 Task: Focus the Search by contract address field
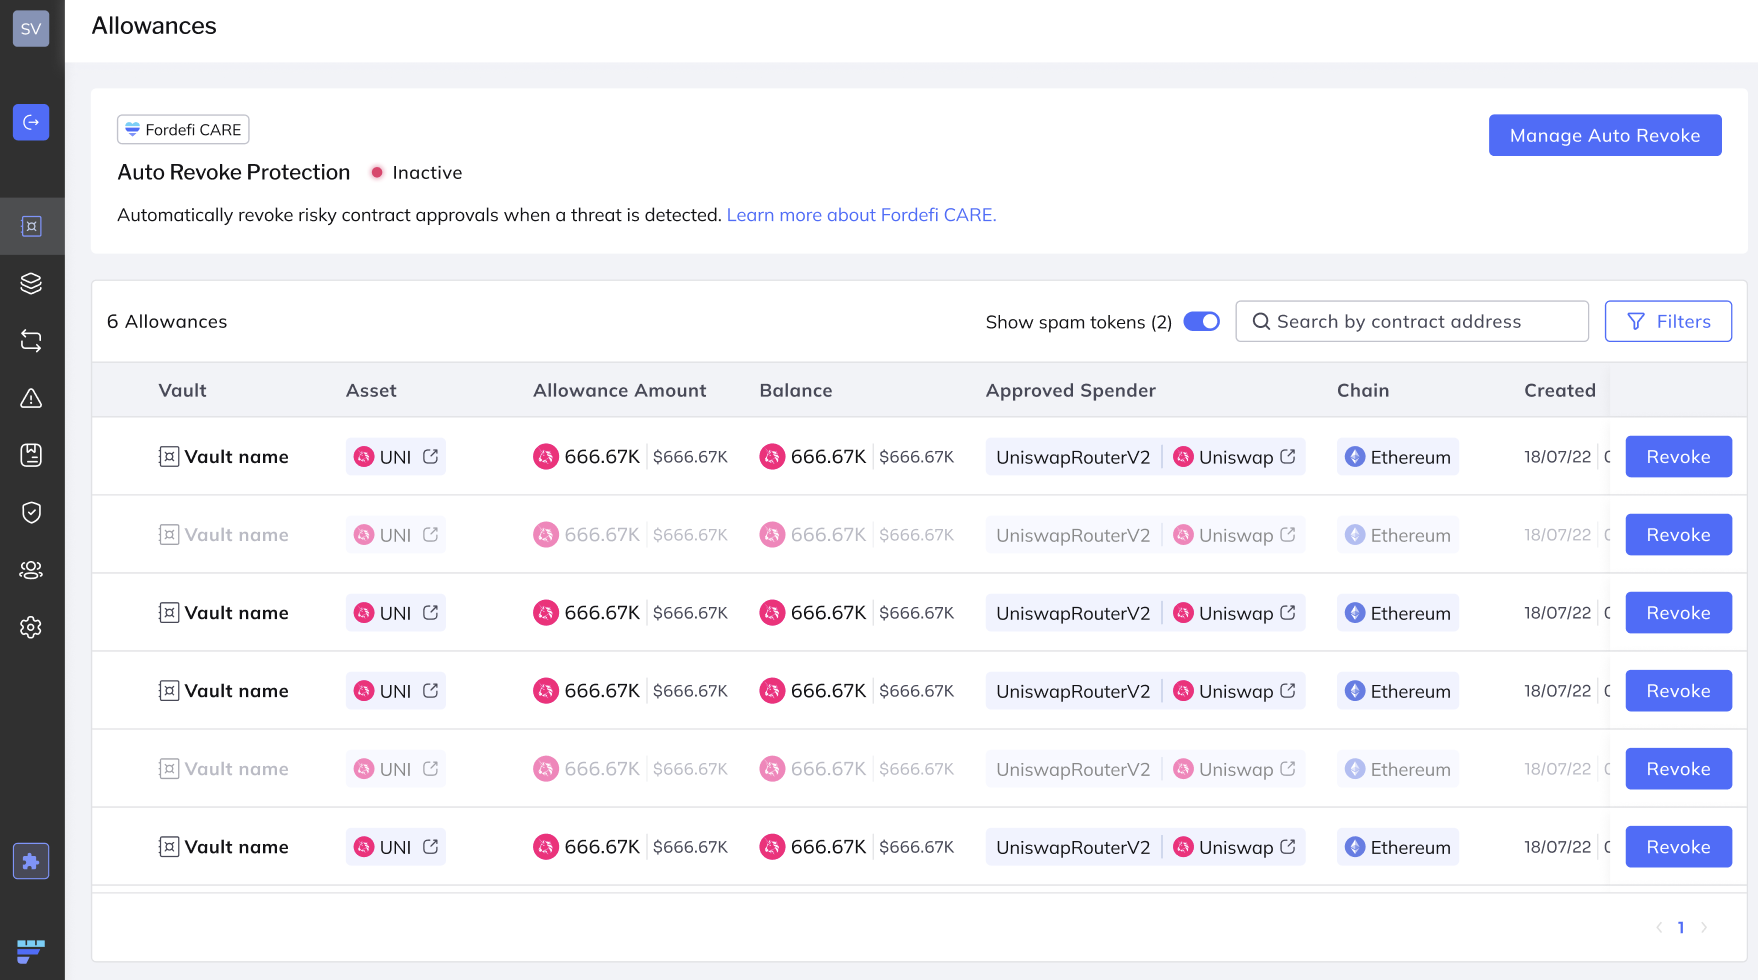[x=1412, y=321]
